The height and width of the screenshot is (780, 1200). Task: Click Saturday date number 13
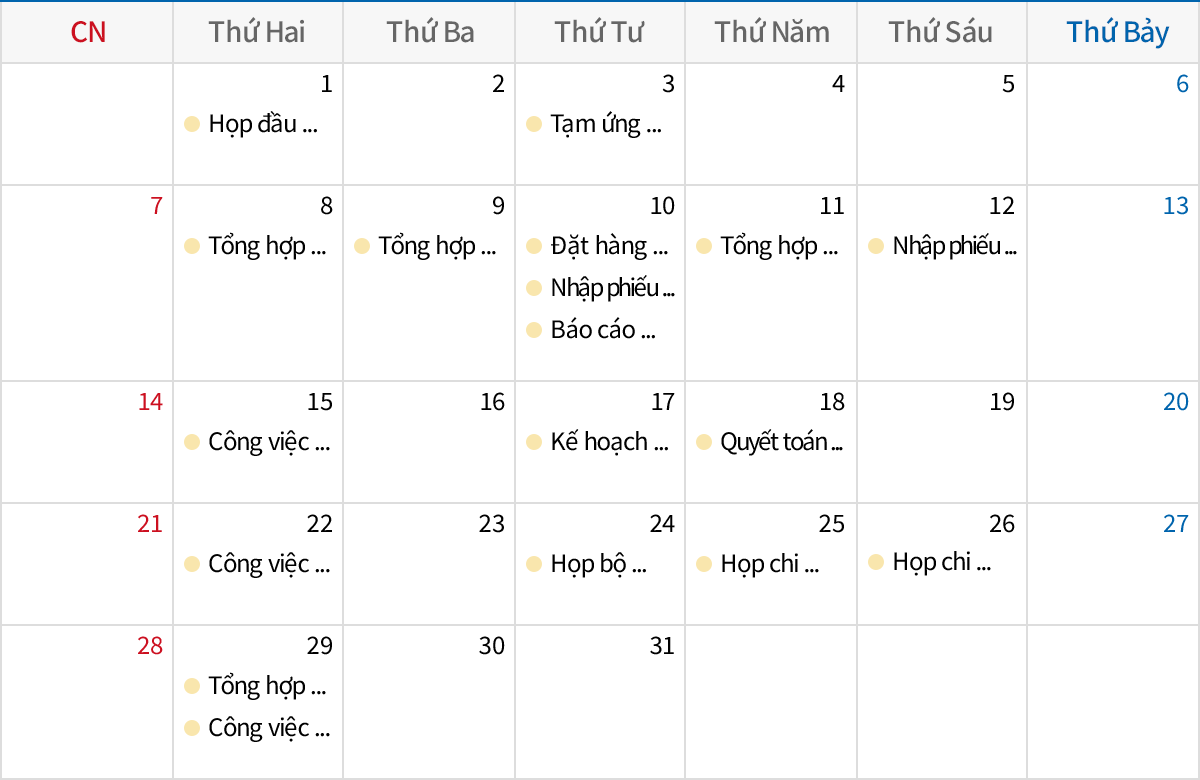click(1175, 206)
